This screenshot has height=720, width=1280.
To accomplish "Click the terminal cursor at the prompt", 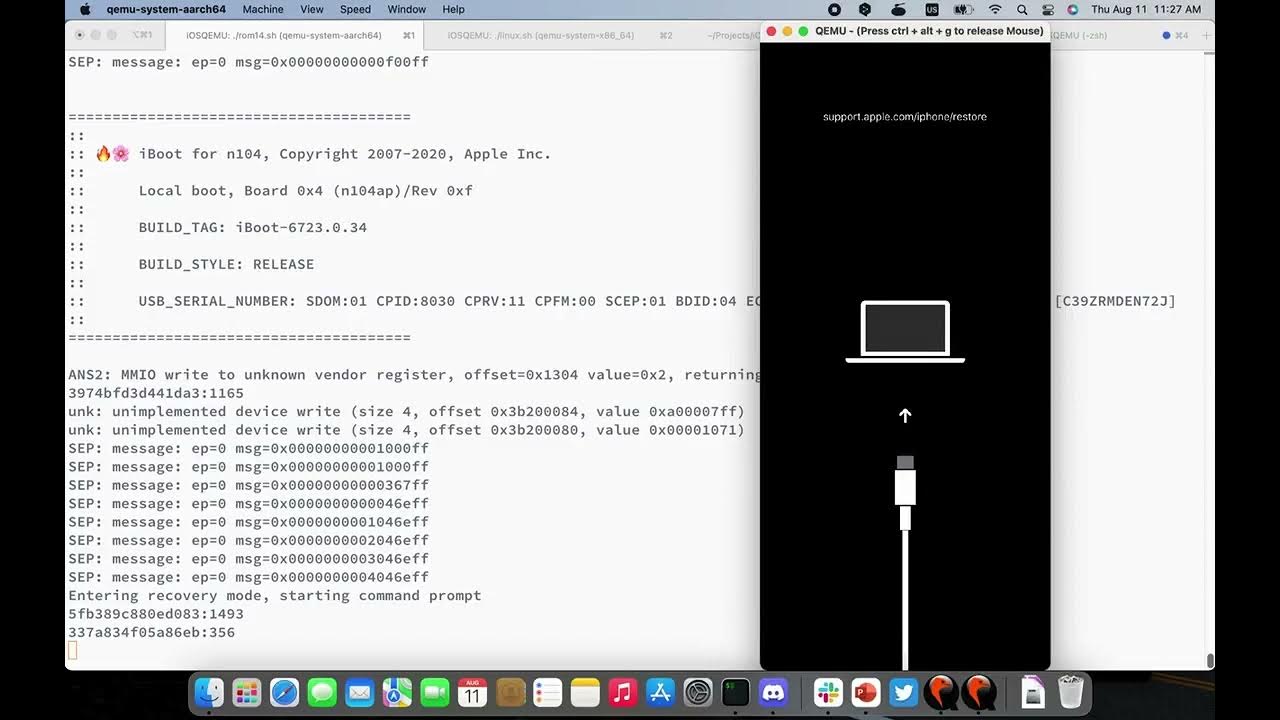I will point(72,651).
